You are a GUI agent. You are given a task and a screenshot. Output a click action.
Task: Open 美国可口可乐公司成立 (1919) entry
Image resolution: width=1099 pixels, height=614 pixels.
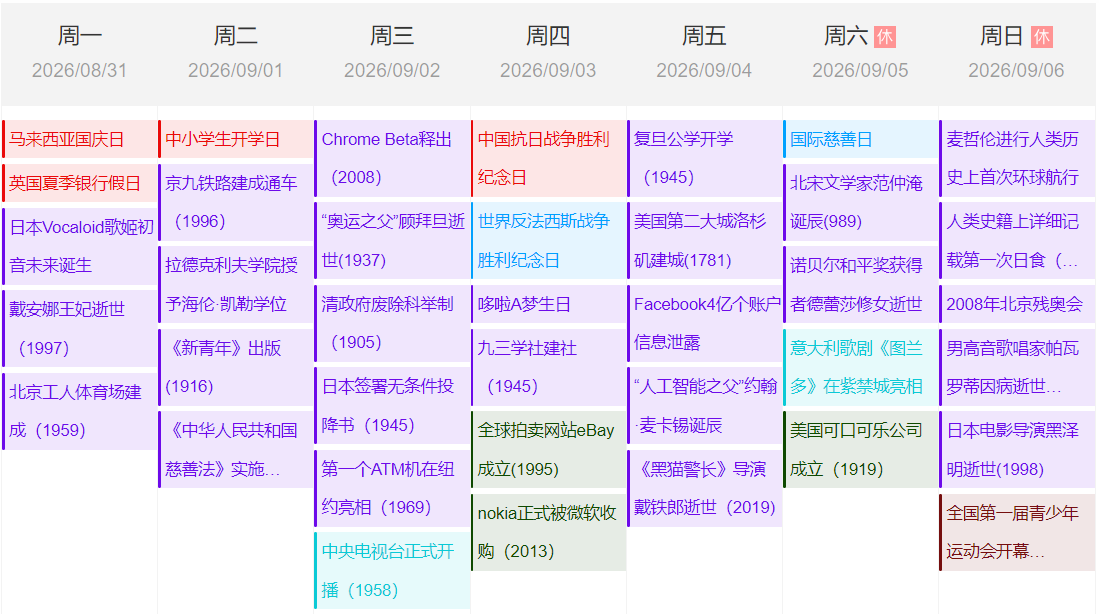coord(860,449)
